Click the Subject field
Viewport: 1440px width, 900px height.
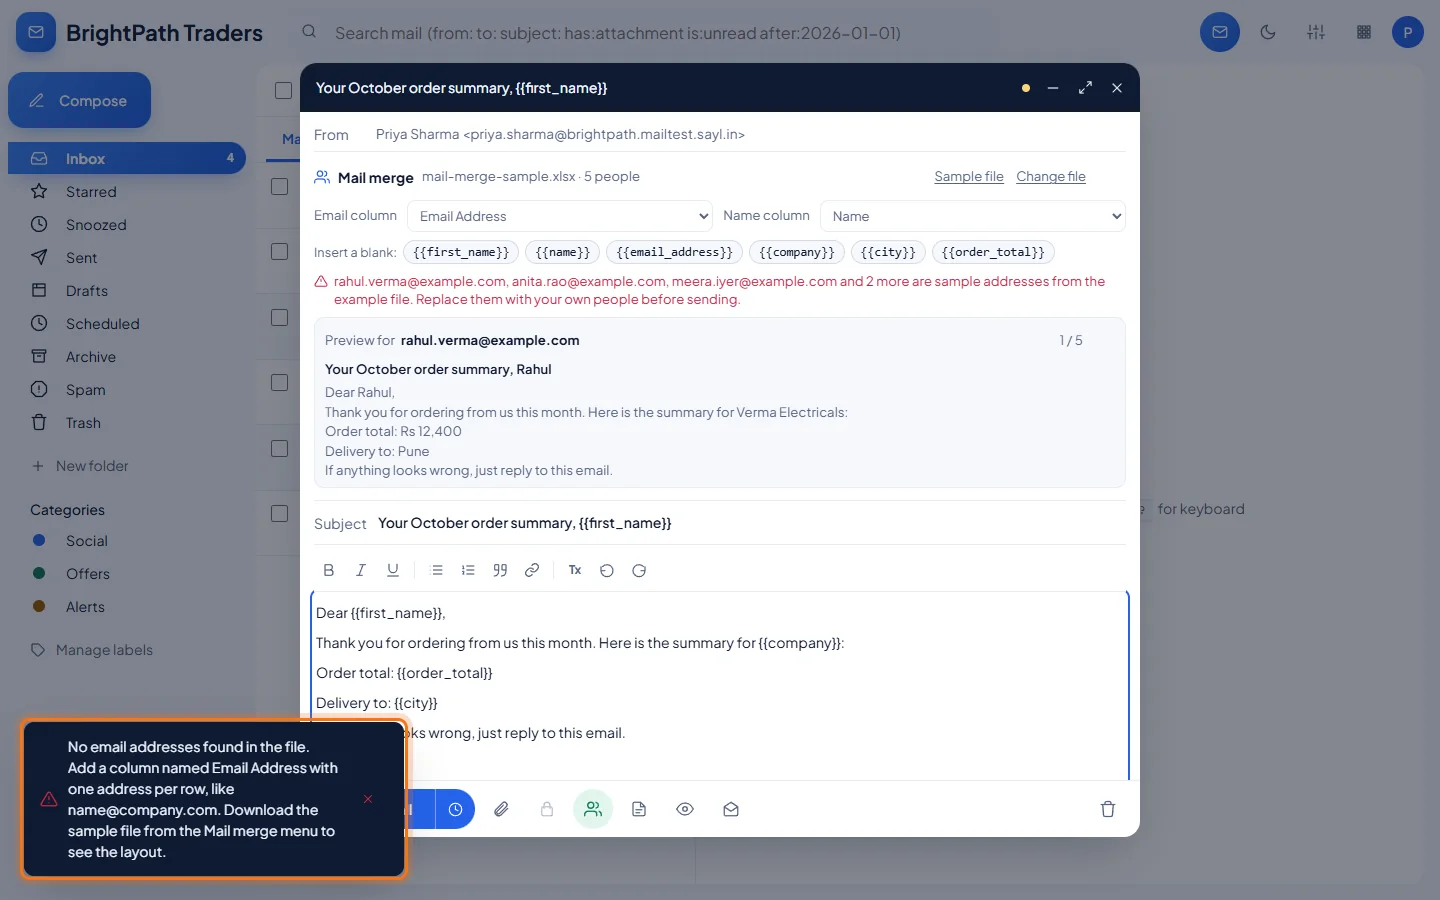750,523
